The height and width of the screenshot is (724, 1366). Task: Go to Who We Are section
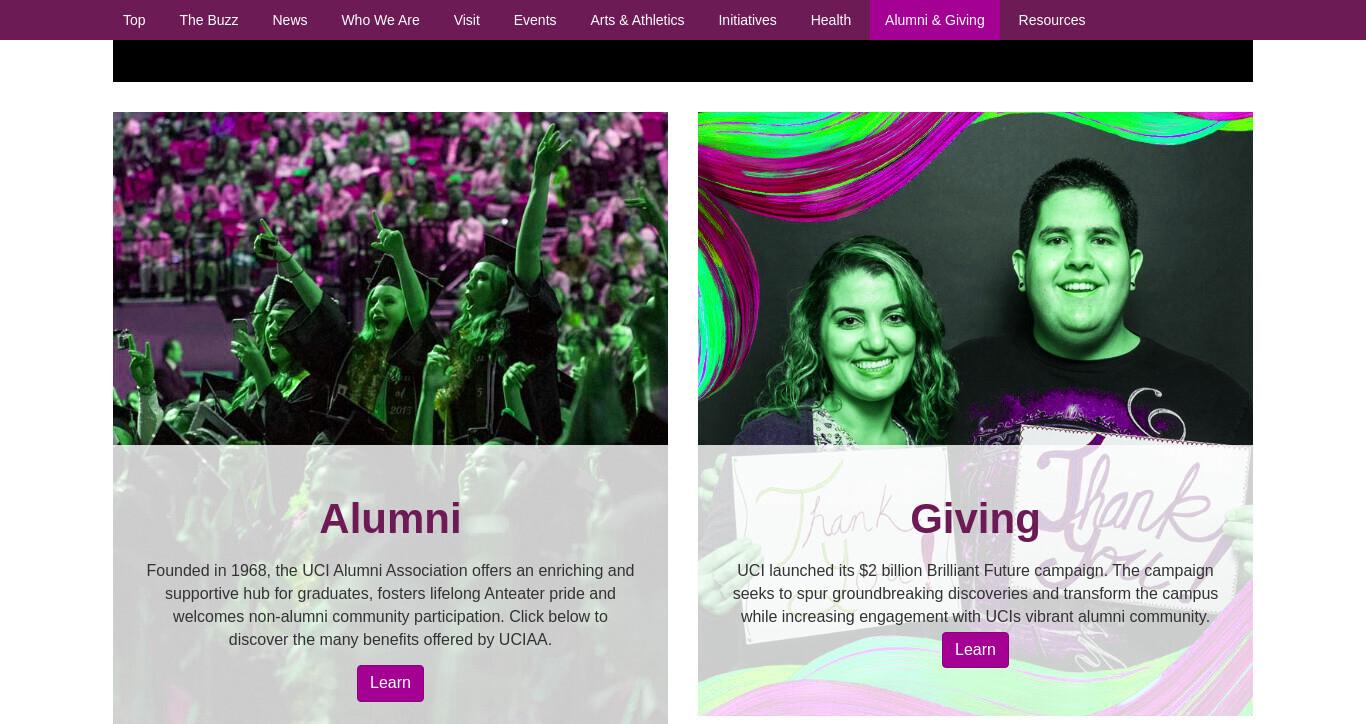(380, 20)
